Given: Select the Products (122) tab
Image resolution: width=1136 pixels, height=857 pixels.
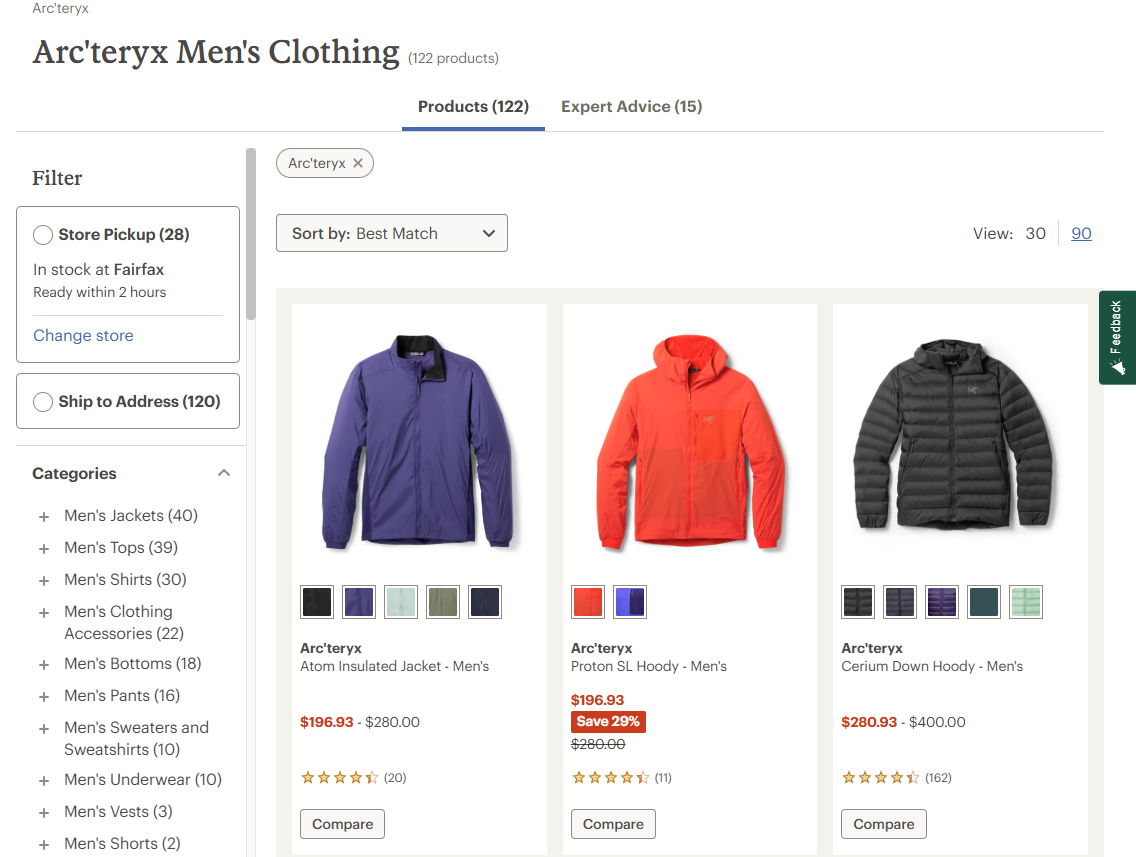Looking at the screenshot, I should [x=473, y=106].
